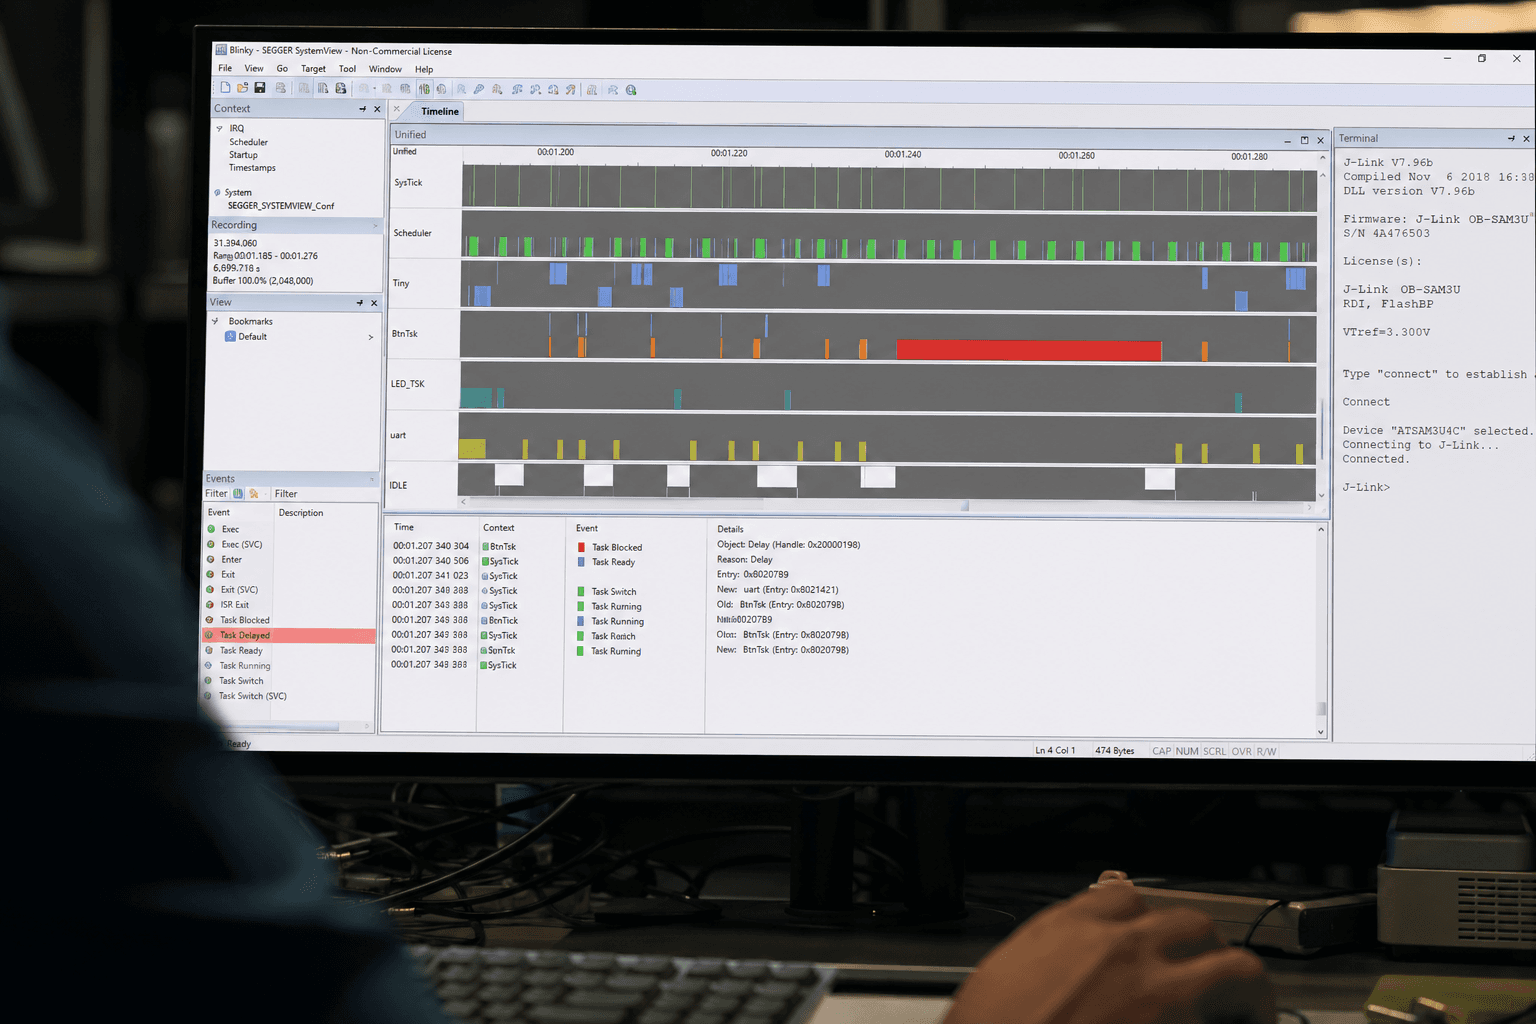The width and height of the screenshot is (1536, 1024).
Task: Click the J-Link> terminal prompt
Action: click(1366, 487)
